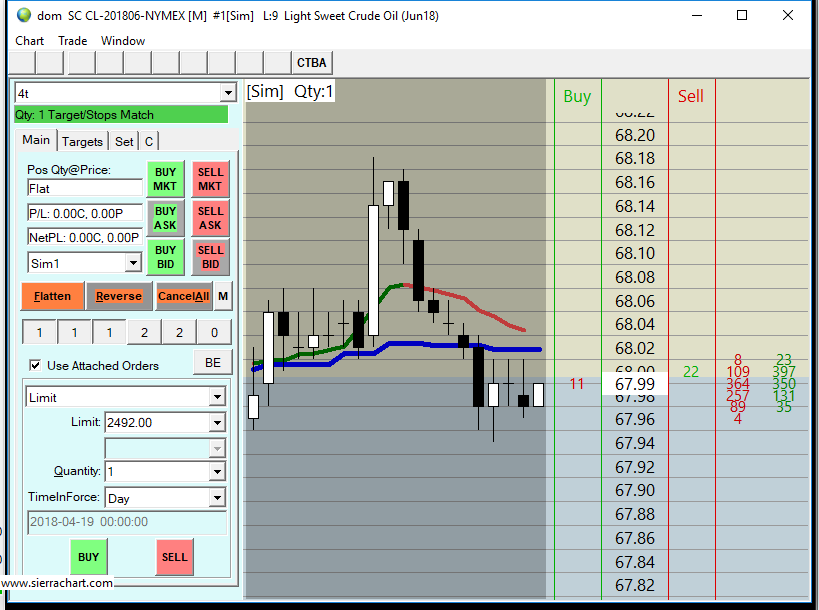Image resolution: width=819 pixels, height=610 pixels.
Task: Click the P/L 0.00C, 0.00P field
Action: 85,213
